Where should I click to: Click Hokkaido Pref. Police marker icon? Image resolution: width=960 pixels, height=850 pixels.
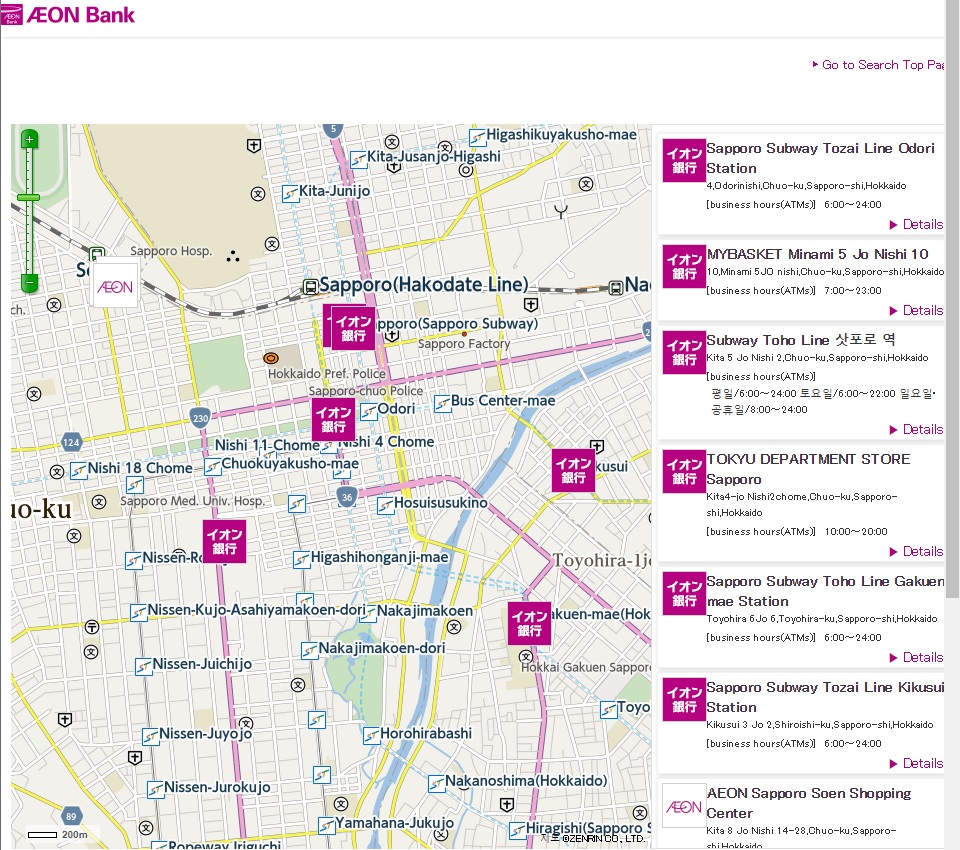pos(271,358)
